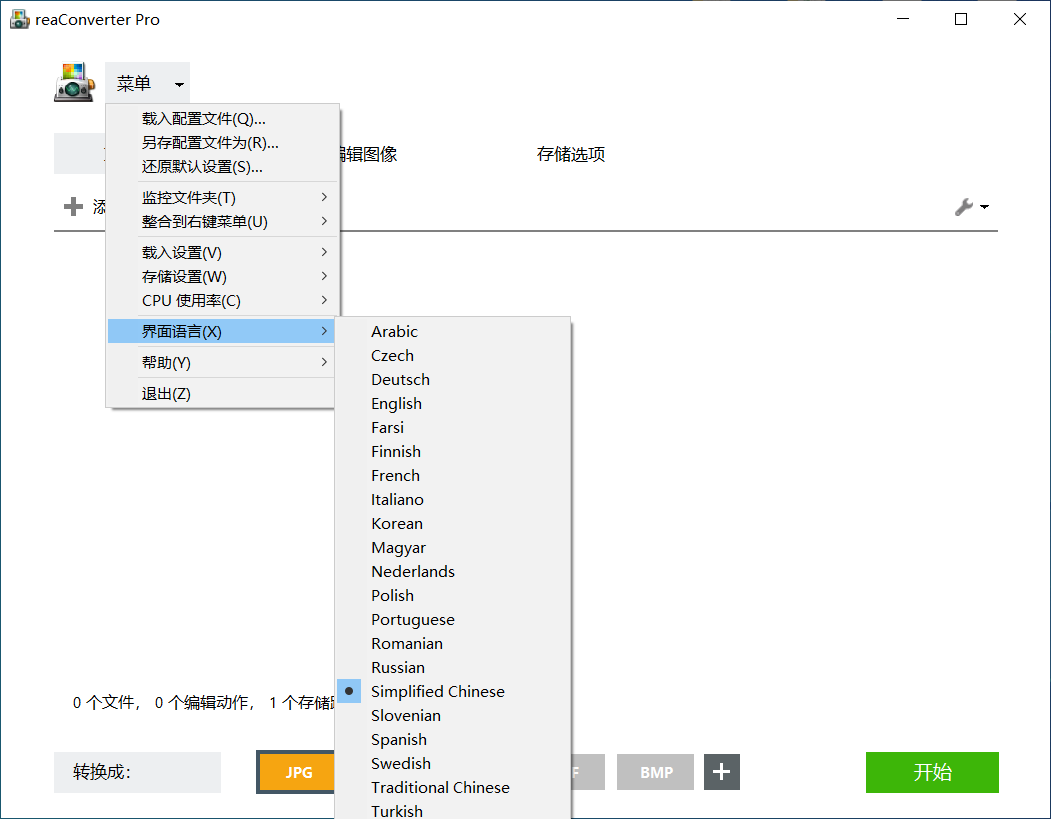Set interface language to Italiano
Screen dimensions: 1051x819
point(453,499)
